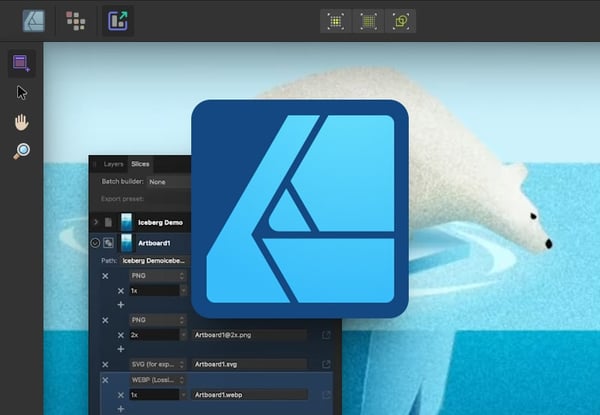Viewport: 600px width, 415px height.
Task: Edit the Artboard1.webp filename field
Action: point(249,395)
